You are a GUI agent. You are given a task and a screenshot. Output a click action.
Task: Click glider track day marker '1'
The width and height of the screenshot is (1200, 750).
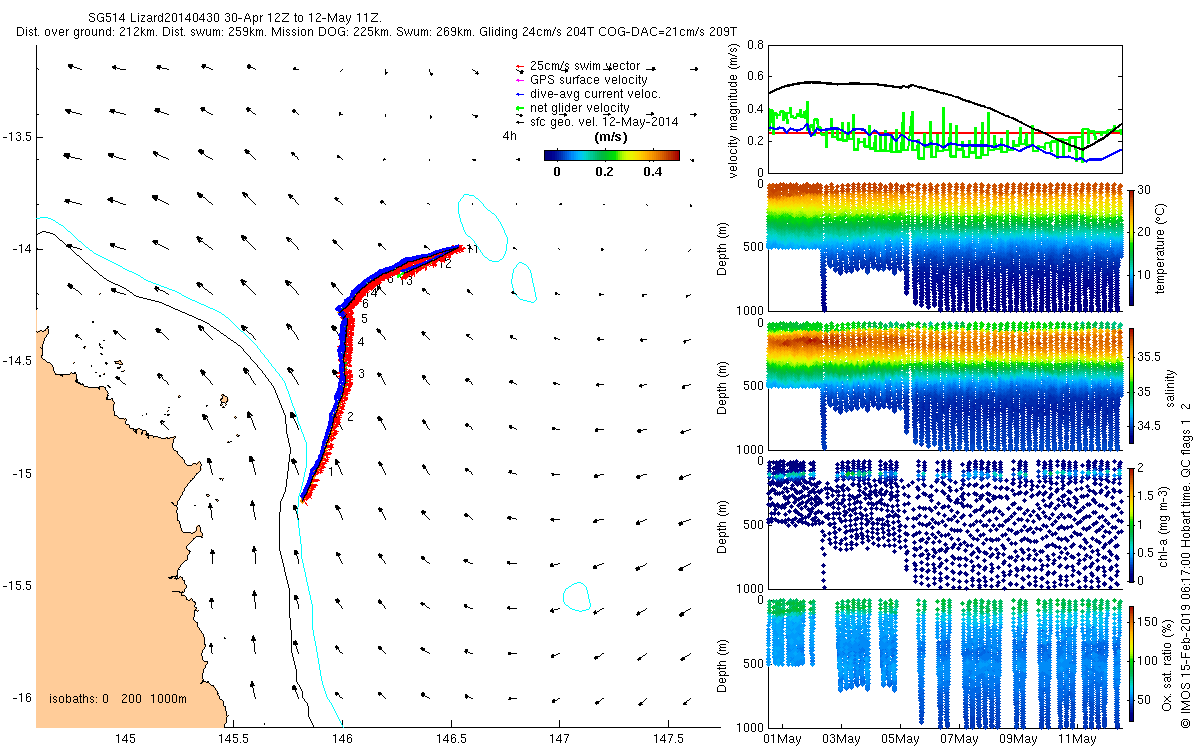coord(331,471)
